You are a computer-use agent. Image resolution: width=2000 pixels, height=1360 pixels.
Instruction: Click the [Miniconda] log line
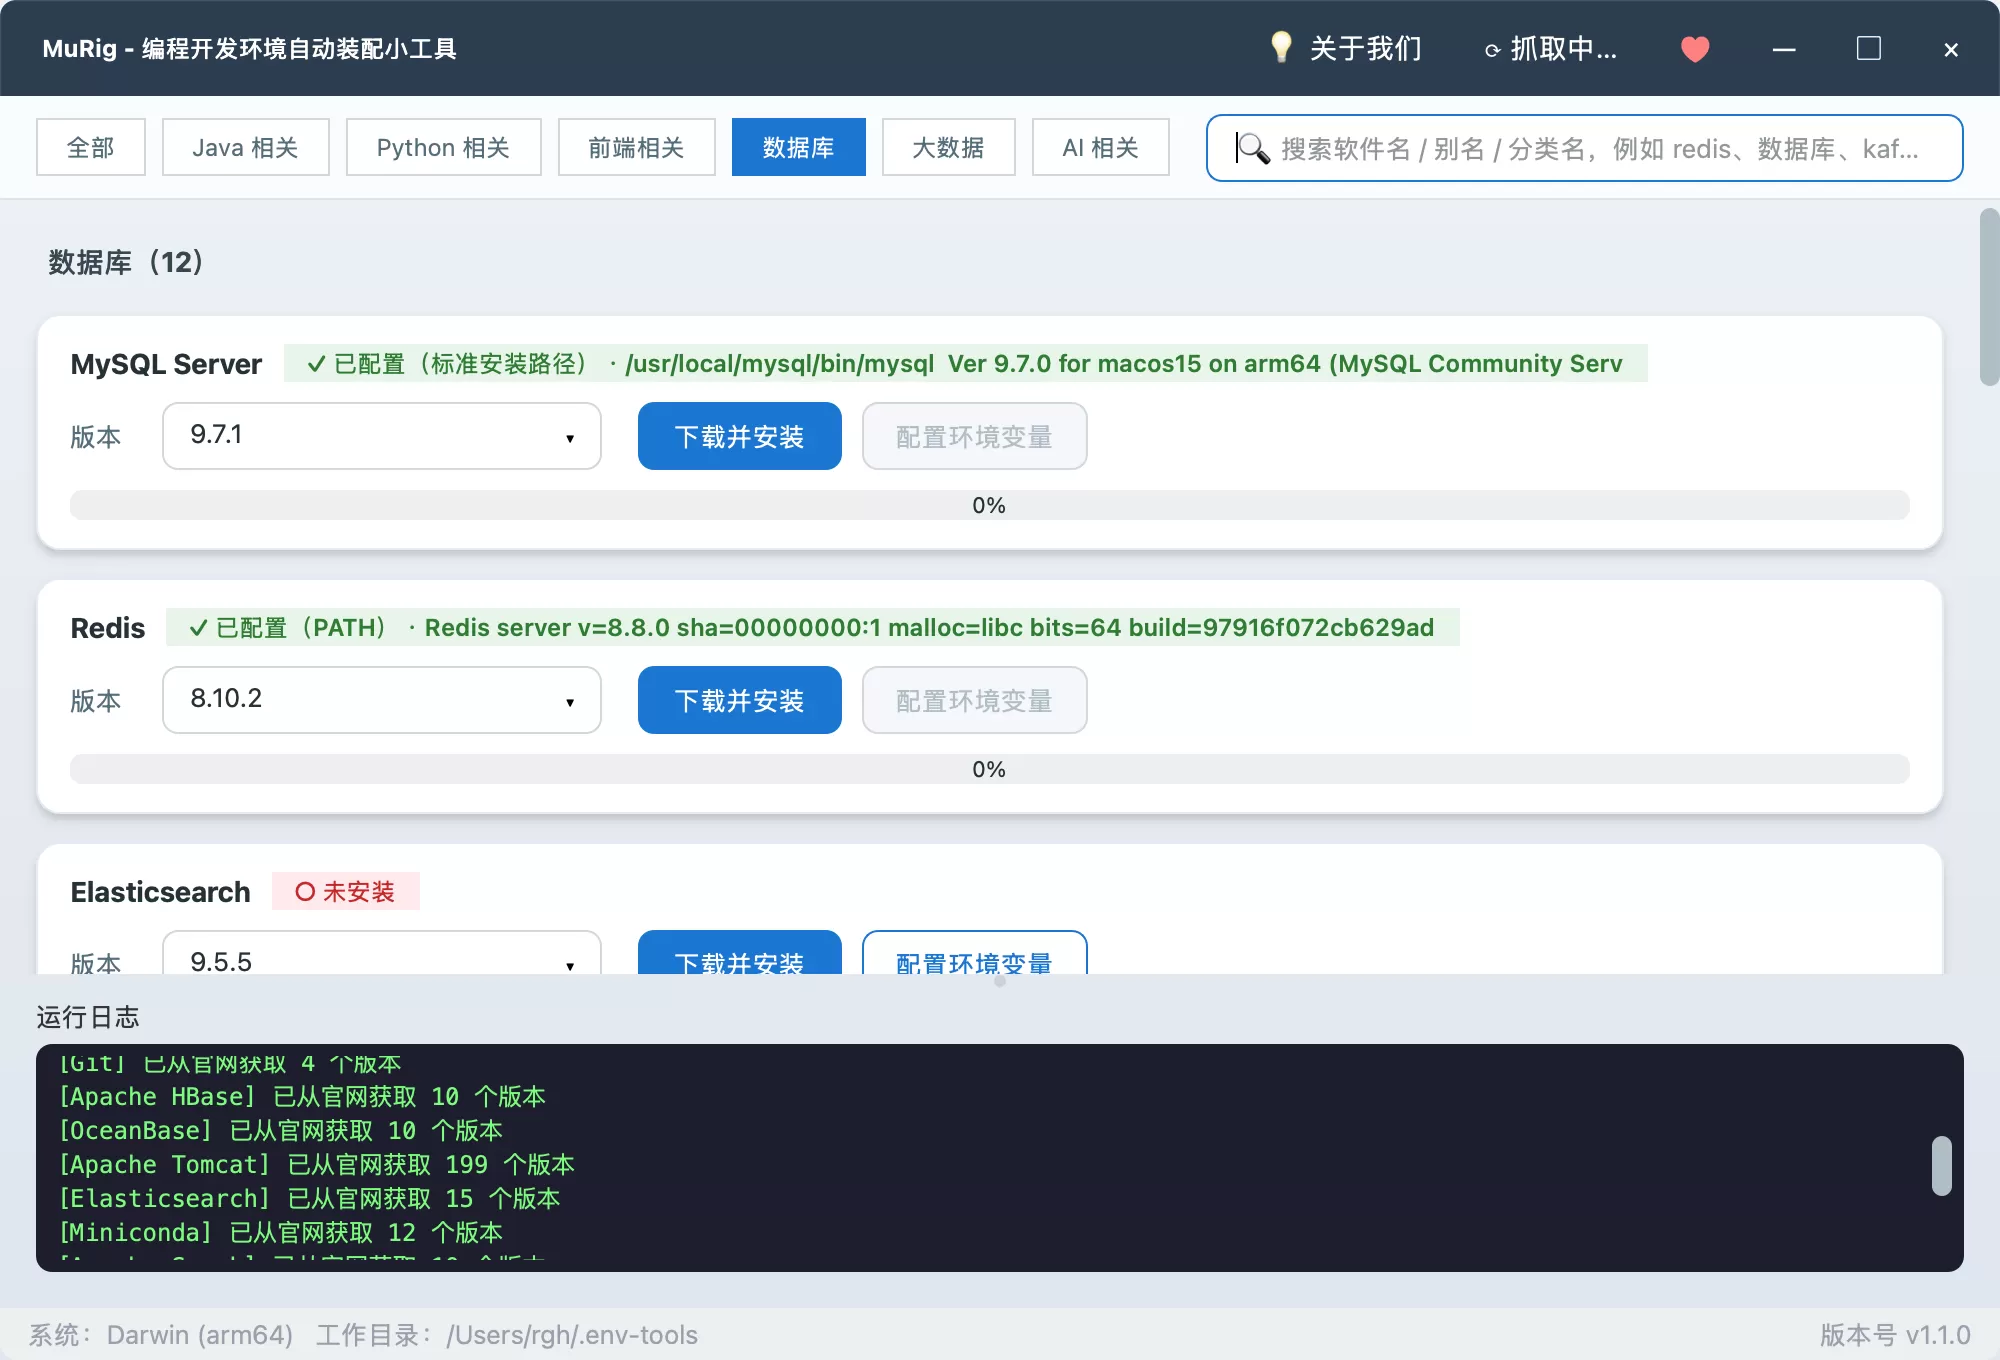[281, 1232]
